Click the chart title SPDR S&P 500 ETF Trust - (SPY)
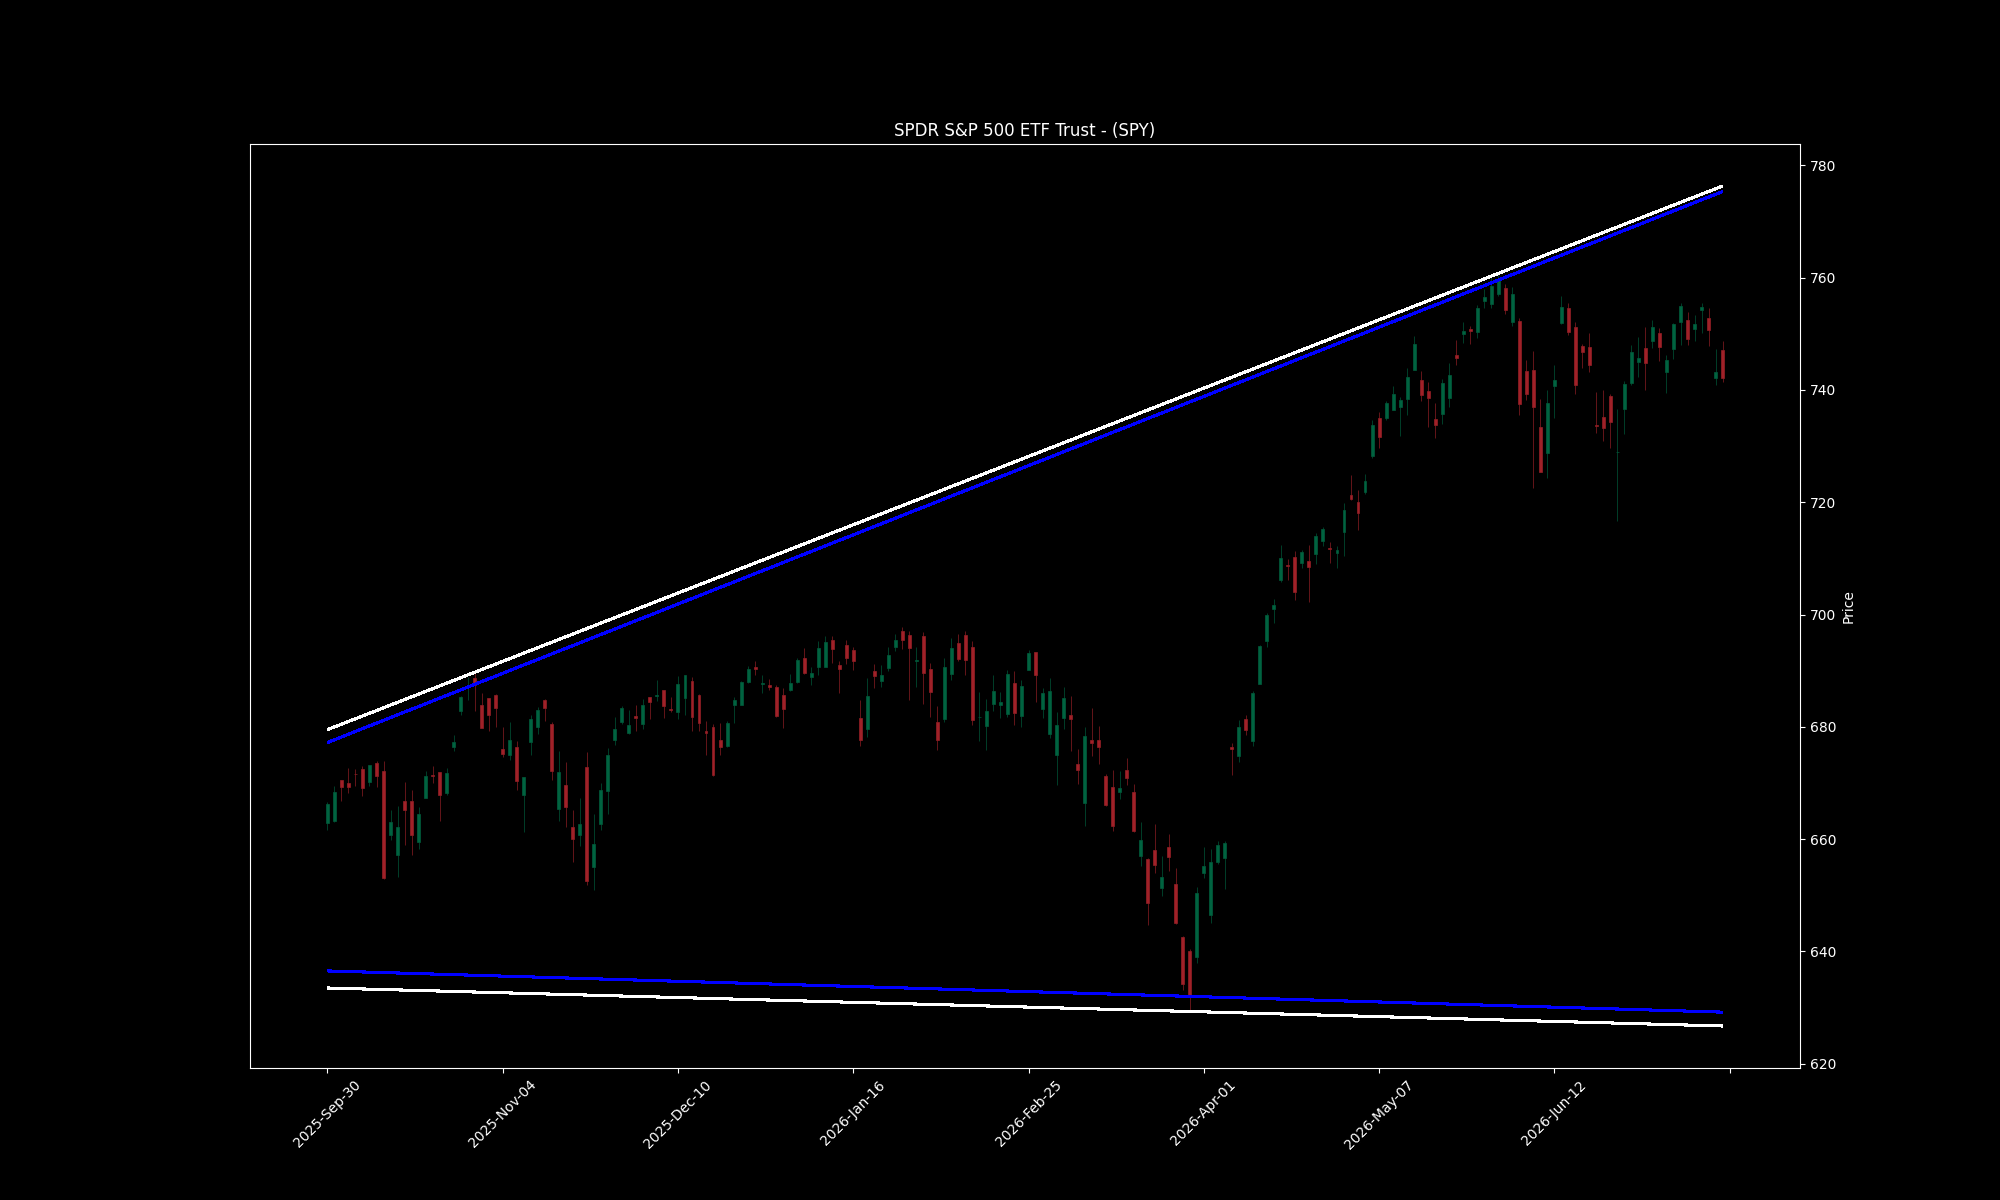 tap(1024, 130)
